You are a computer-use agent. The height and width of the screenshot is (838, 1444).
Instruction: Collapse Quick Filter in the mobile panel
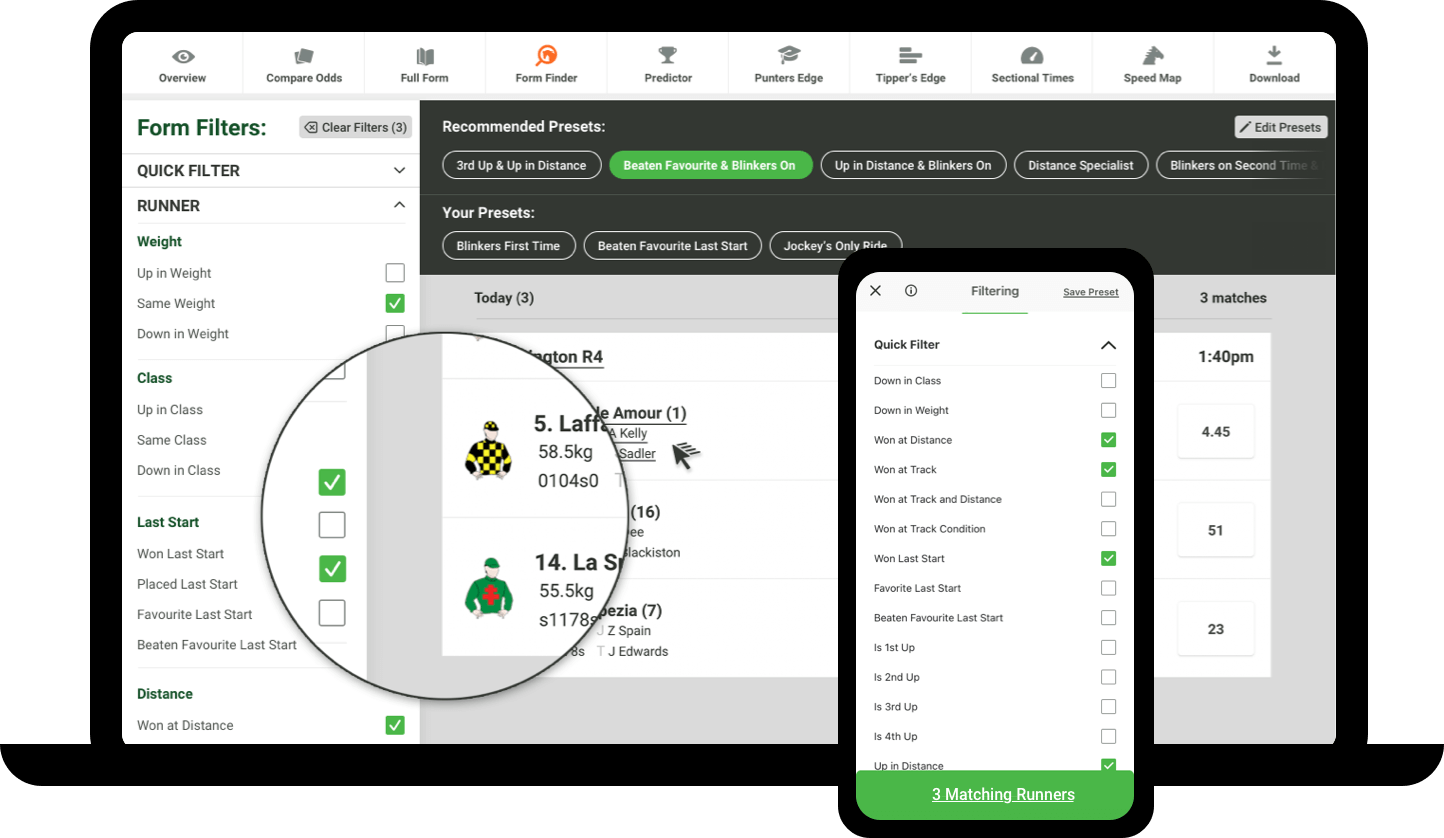[1108, 344]
